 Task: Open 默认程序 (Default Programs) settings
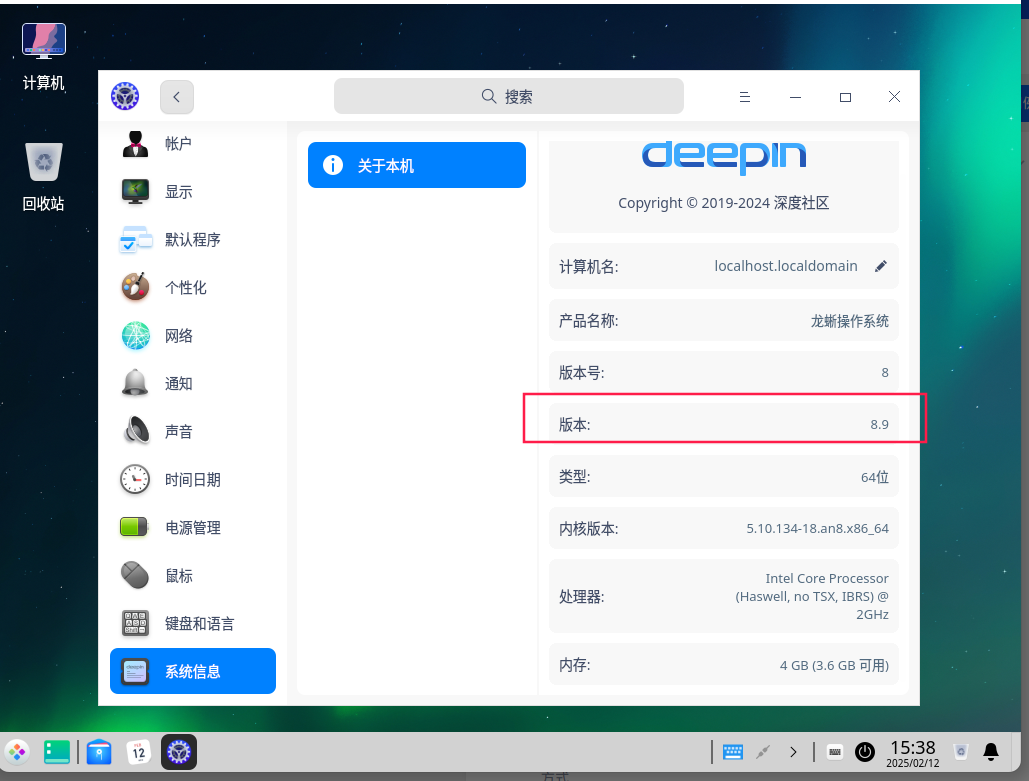click(x=192, y=240)
